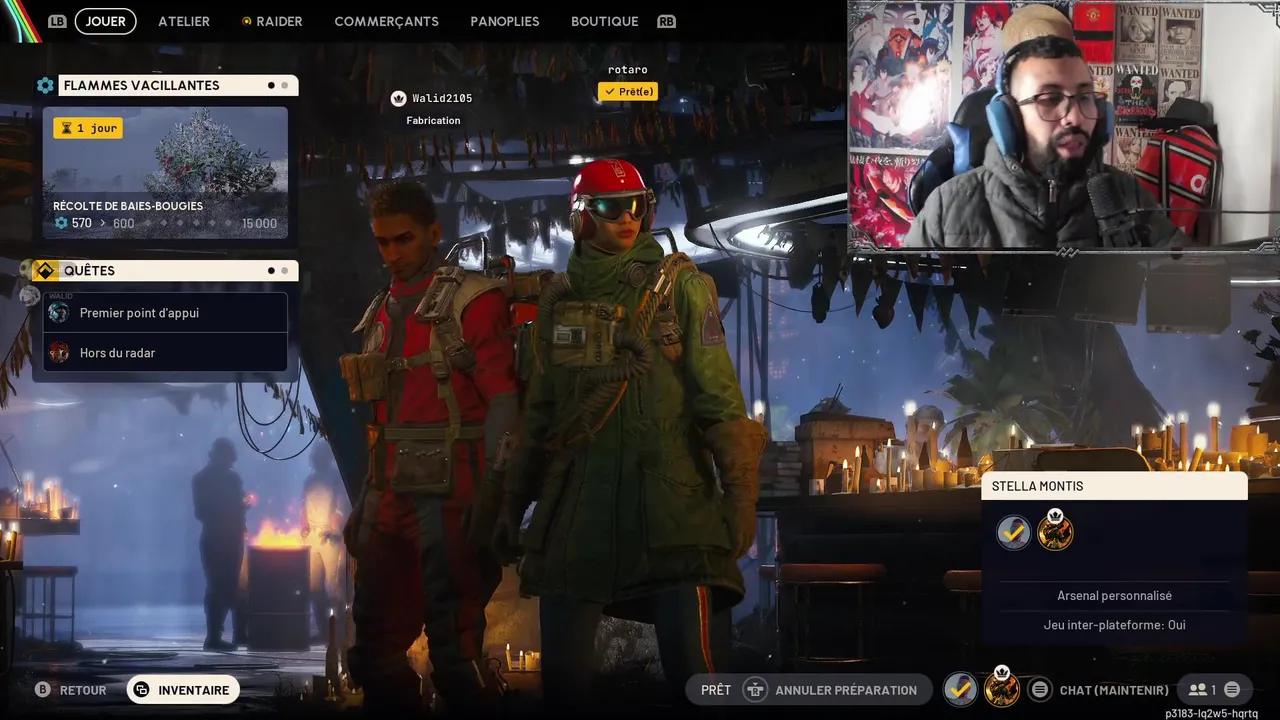Viewport: 1280px width, 720px height.
Task: Go back with the RETOUR label
Action: [83, 690]
